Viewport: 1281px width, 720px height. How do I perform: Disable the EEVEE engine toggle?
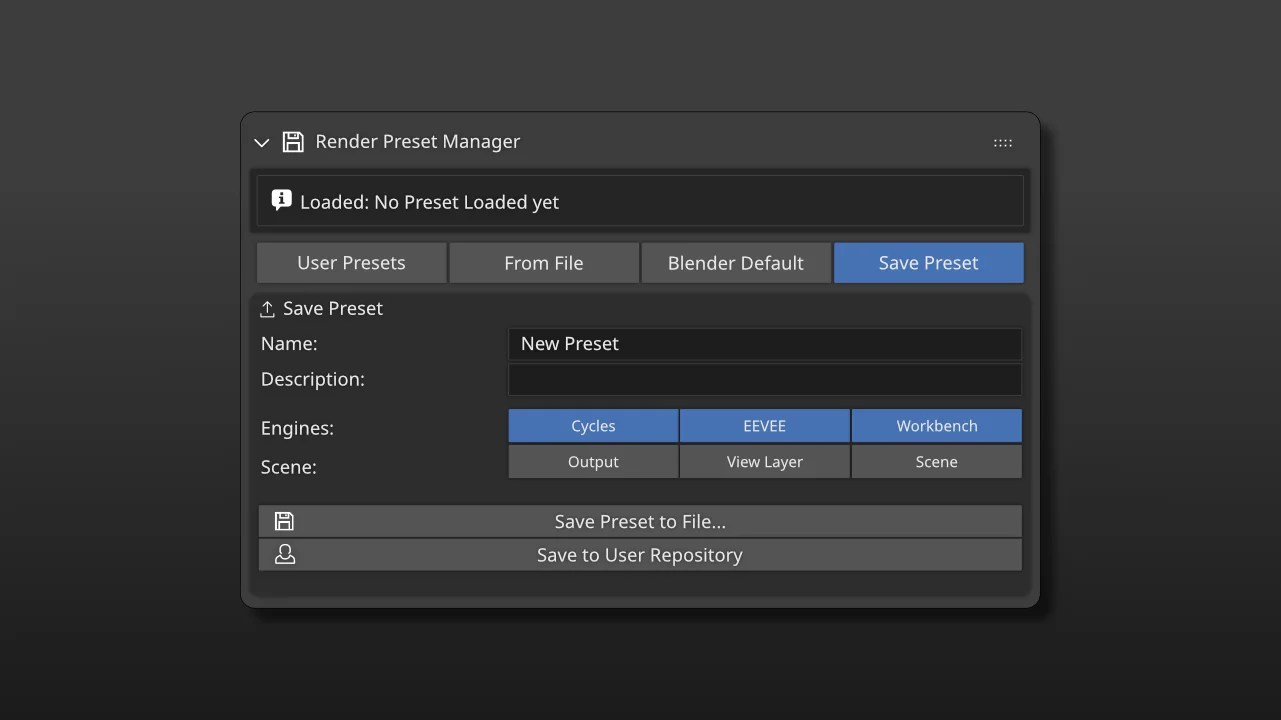764,425
